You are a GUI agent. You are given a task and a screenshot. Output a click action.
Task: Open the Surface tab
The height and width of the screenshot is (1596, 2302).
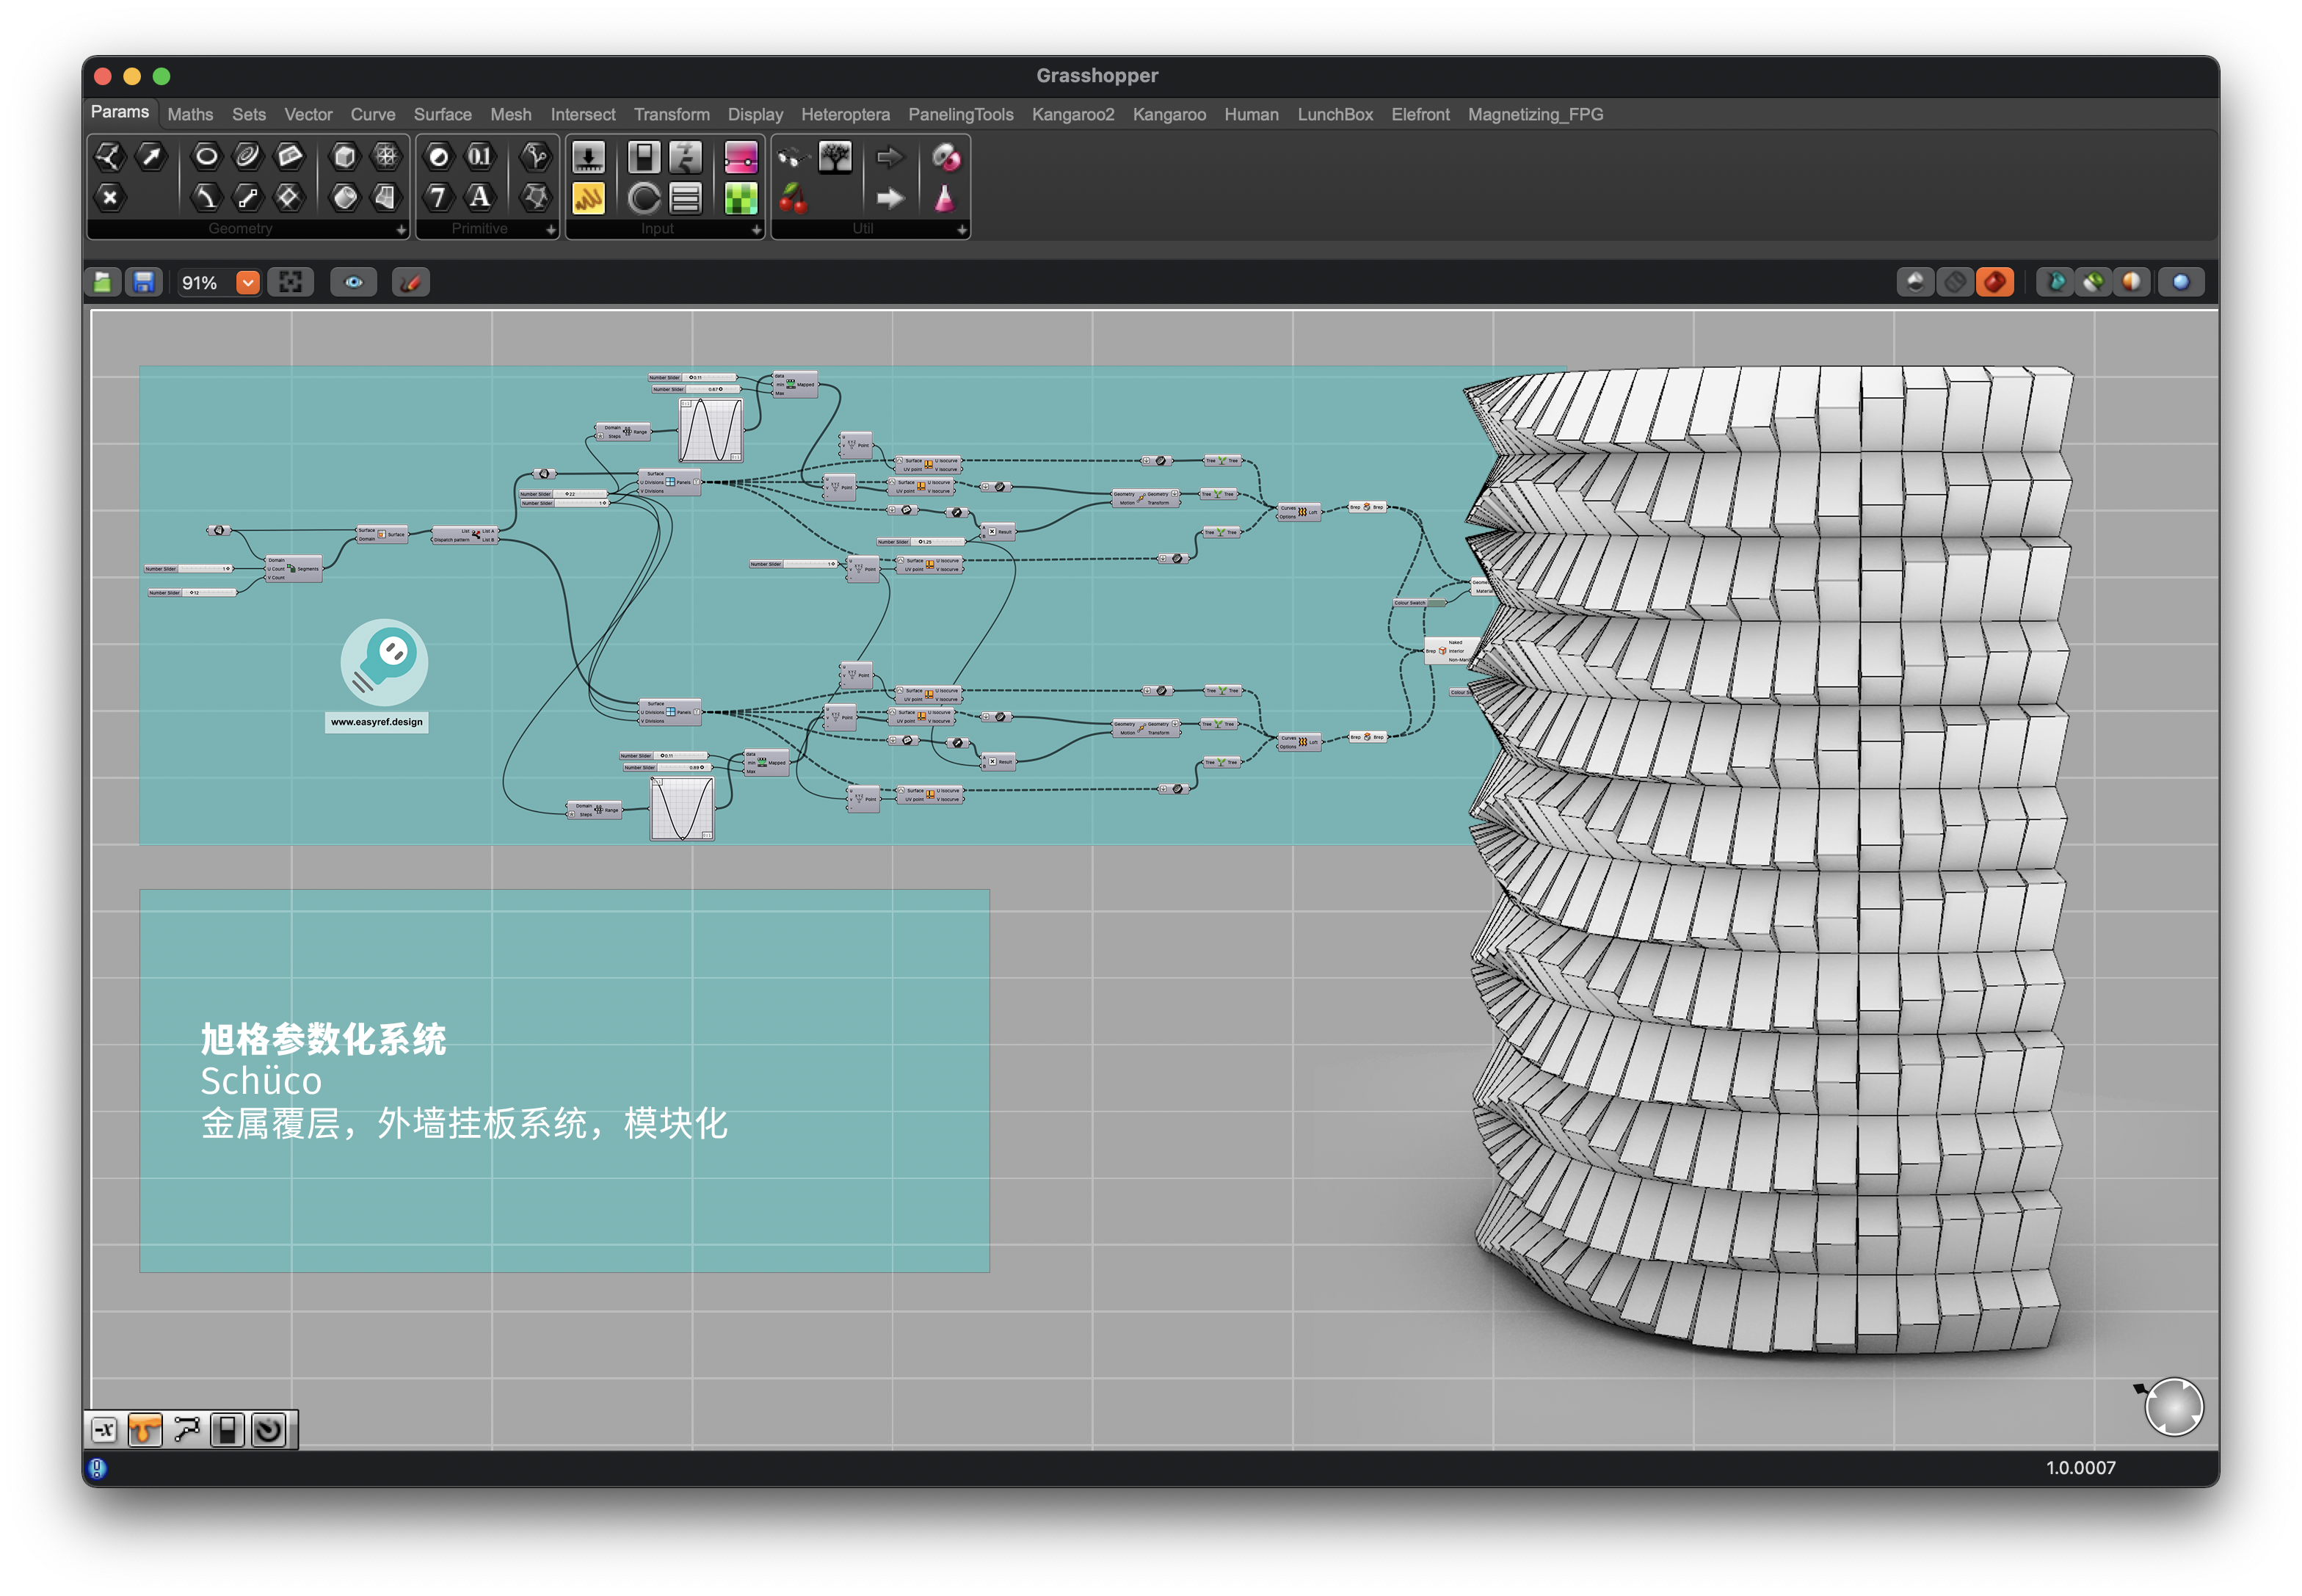point(442,115)
